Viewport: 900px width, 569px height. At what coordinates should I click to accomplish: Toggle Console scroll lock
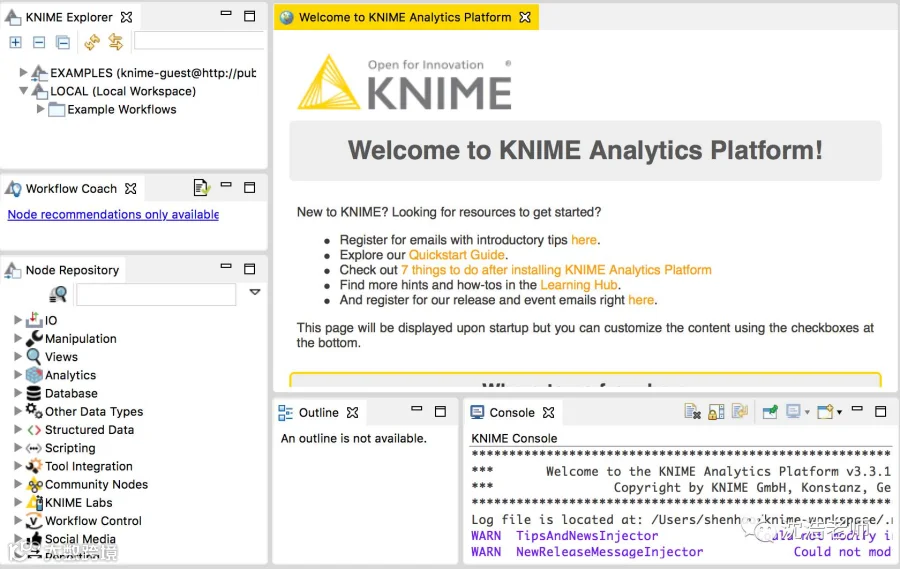(716, 412)
